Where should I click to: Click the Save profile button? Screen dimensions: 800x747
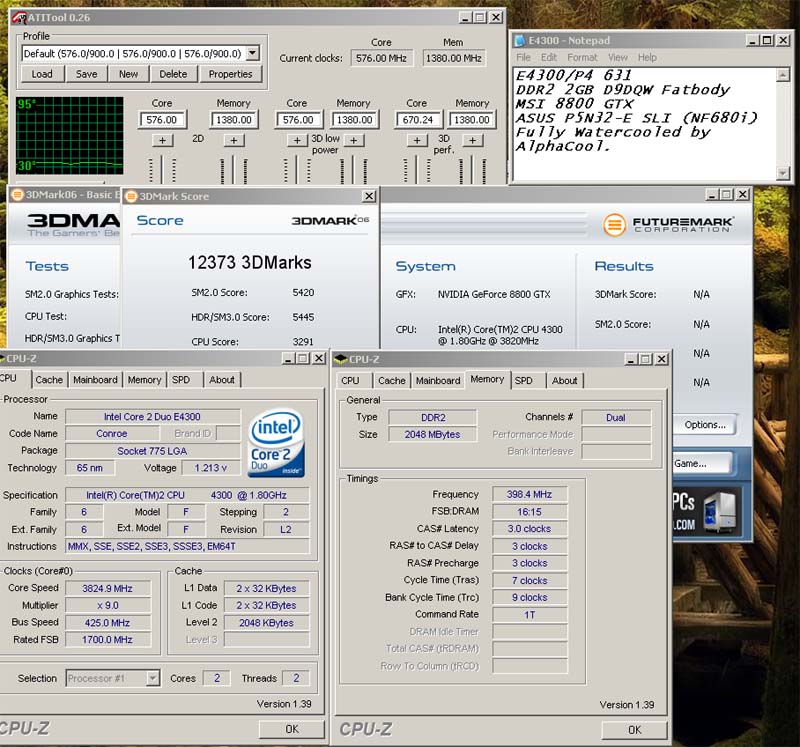click(x=86, y=74)
